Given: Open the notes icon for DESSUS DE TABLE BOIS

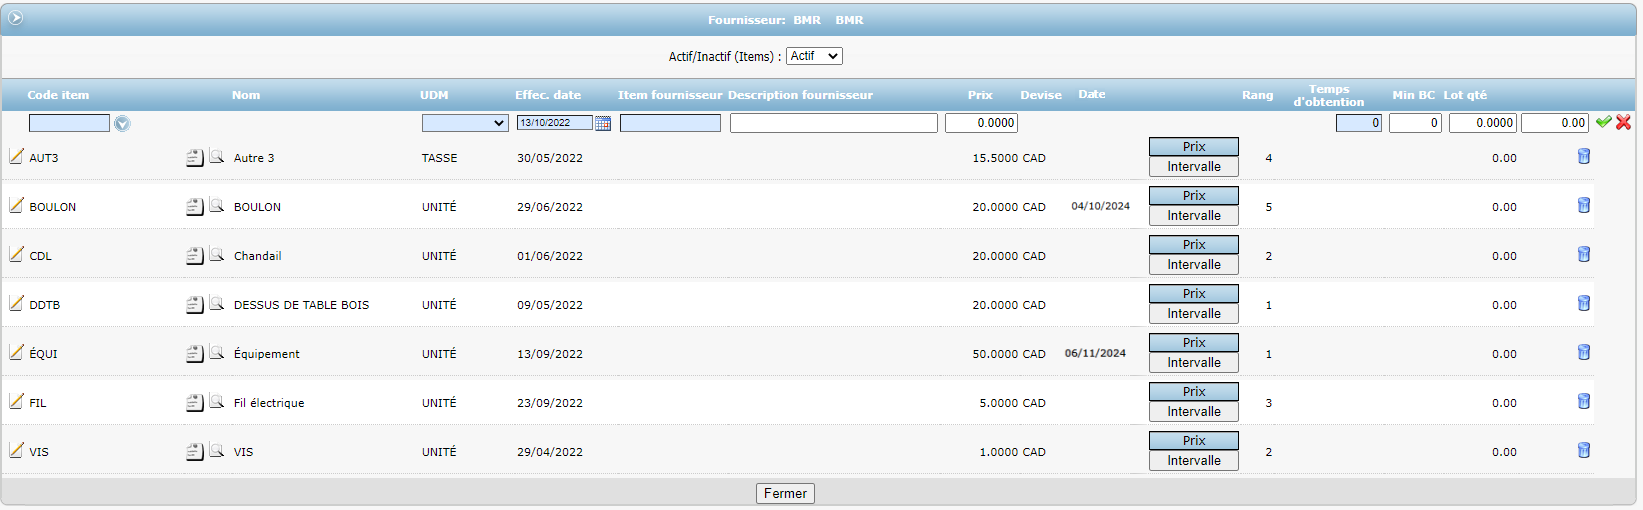Looking at the screenshot, I should (x=194, y=305).
